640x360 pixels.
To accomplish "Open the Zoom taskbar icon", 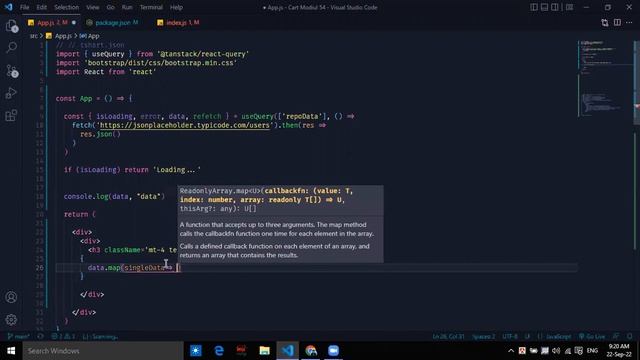I will click(333, 351).
